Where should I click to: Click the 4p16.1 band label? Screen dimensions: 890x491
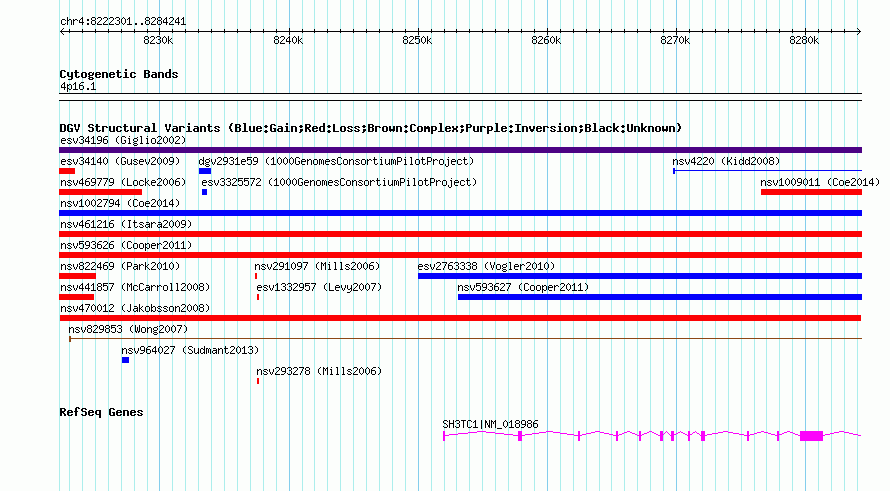pos(78,86)
